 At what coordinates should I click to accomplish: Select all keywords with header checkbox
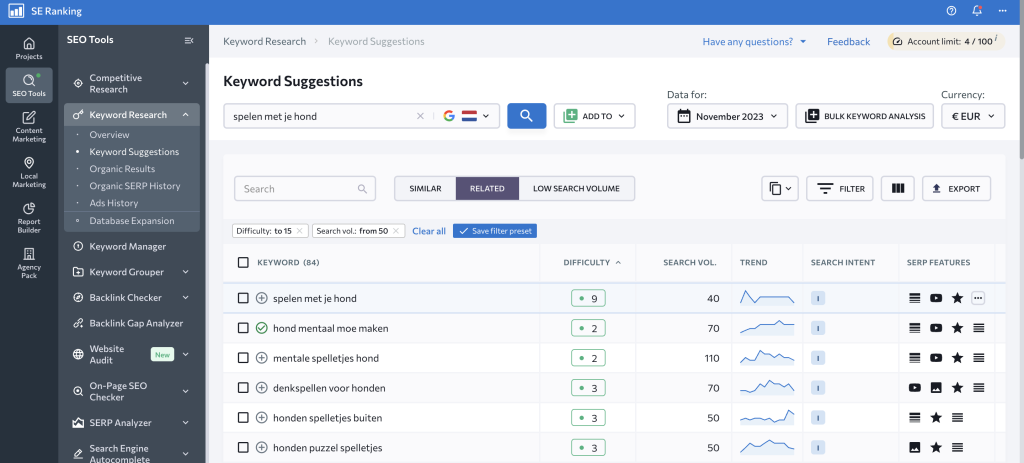tap(243, 263)
